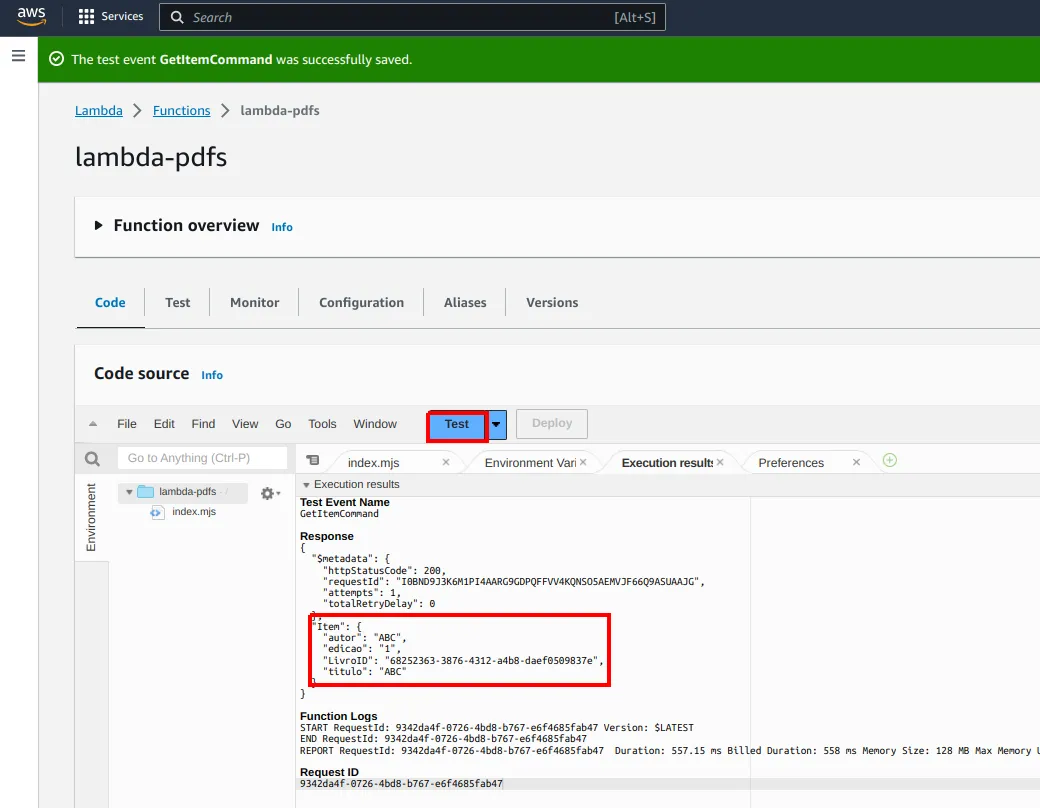This screenshot has width=1040, height=808.
Task: Switch to the Test tab
Action: click(x=177, y=303)
